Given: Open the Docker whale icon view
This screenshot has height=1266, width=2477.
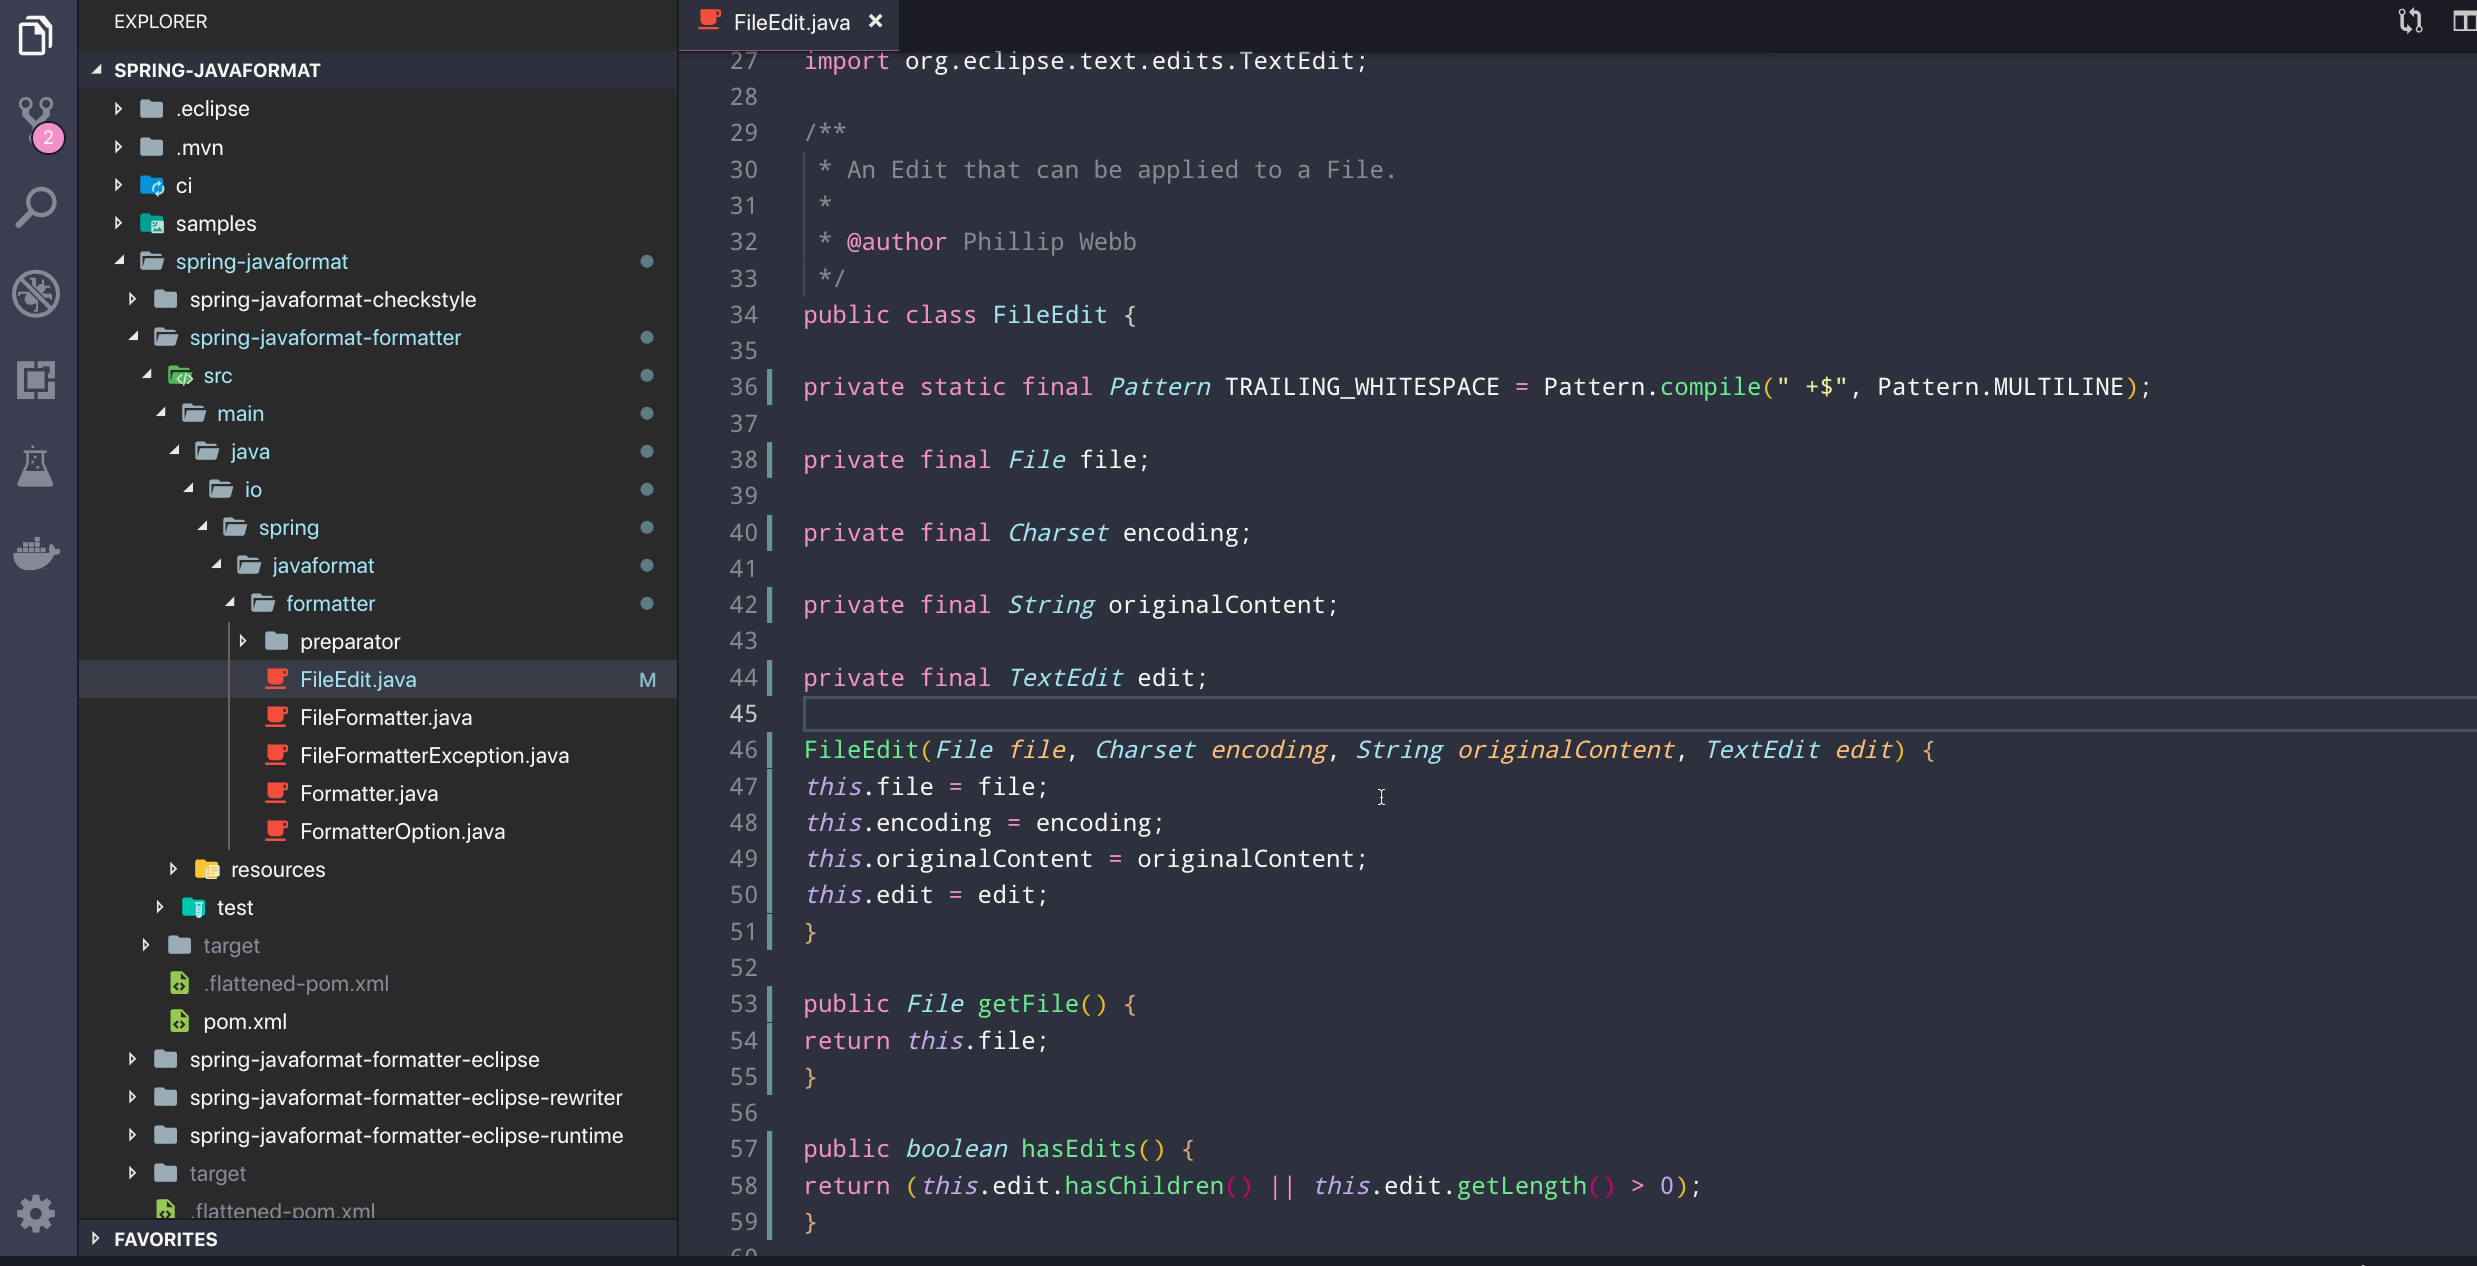Looking at the screenshot, I should (x=37, y=552).
